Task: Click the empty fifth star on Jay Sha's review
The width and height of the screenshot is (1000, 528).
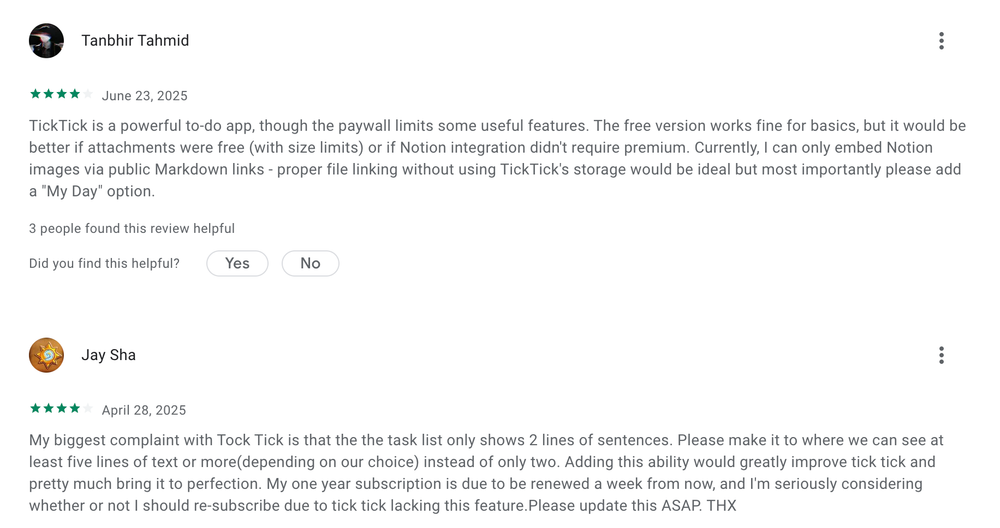Action: point(87,408)
